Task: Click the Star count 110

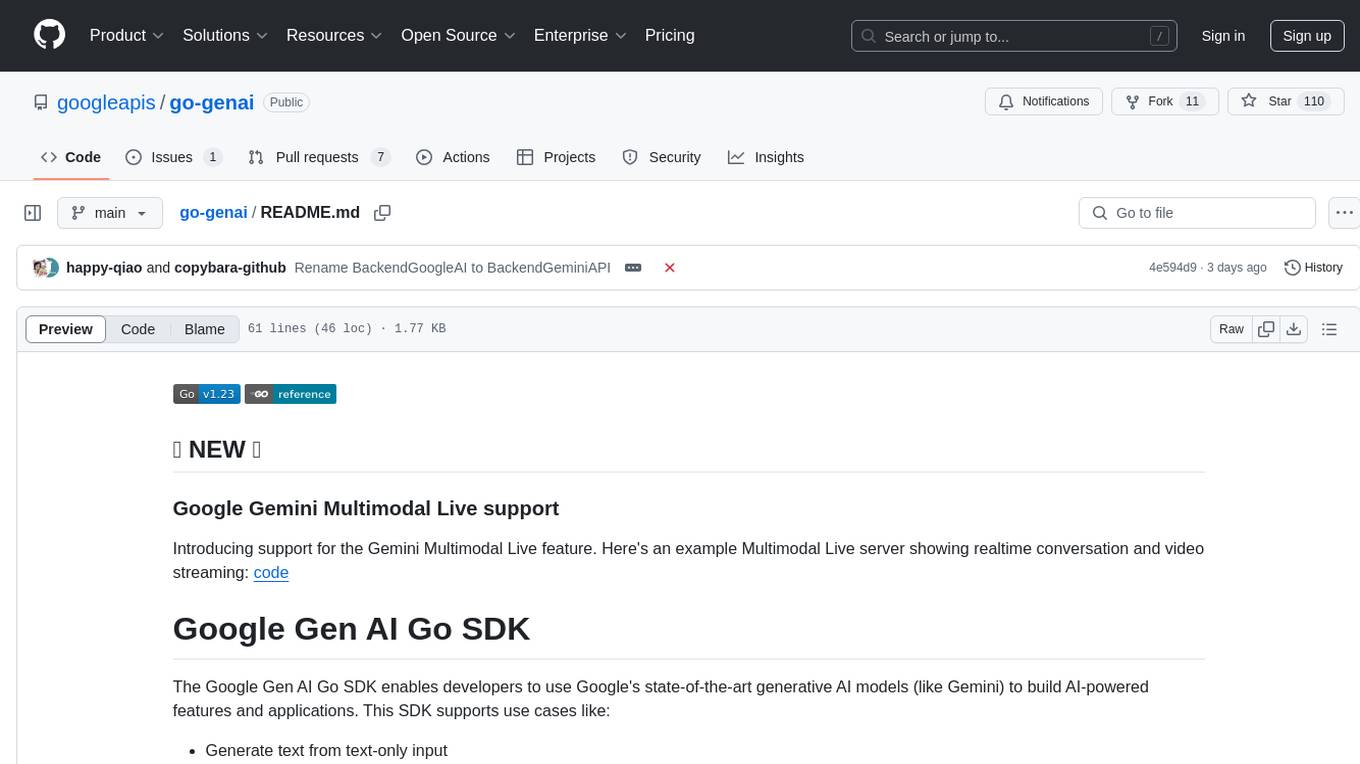Action: tap(1314, 101)
